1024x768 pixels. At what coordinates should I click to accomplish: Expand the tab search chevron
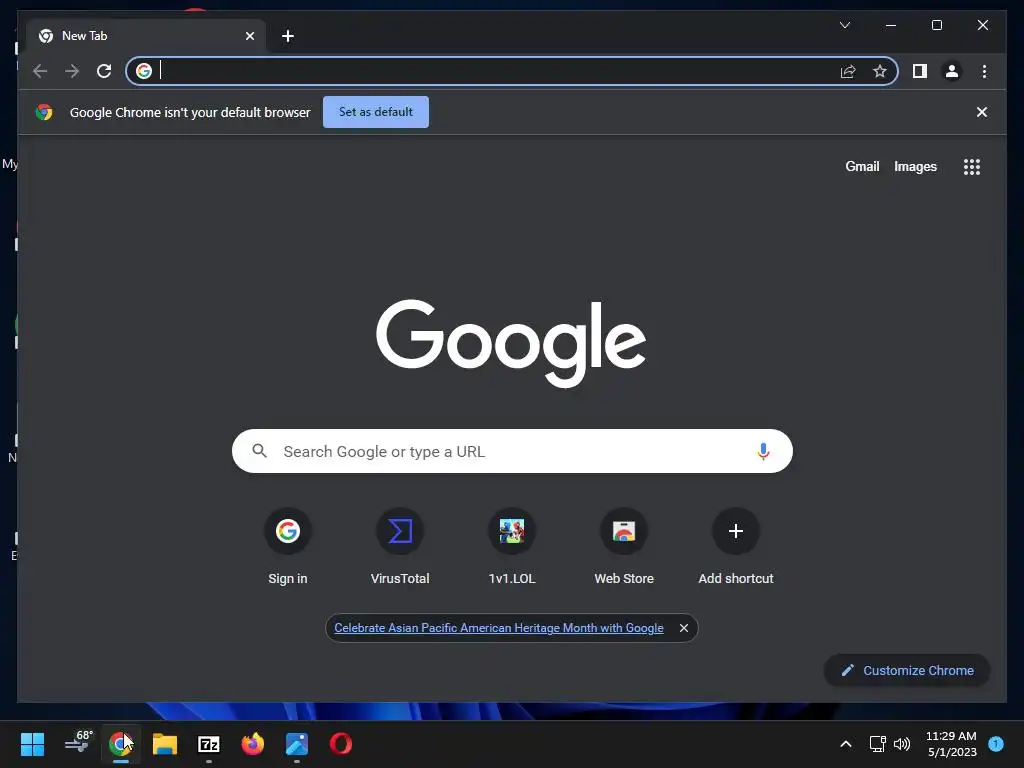point(844,25)
